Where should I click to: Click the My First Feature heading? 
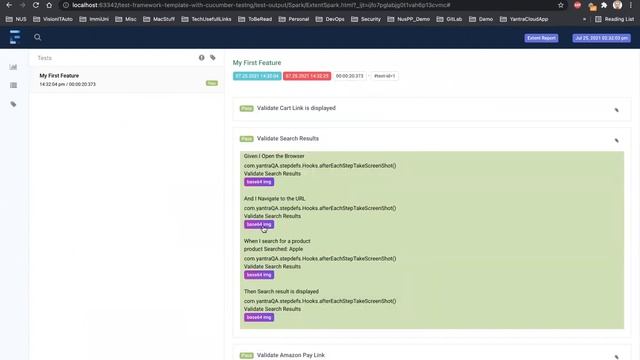pyautogui.click(x=257, y=63)
